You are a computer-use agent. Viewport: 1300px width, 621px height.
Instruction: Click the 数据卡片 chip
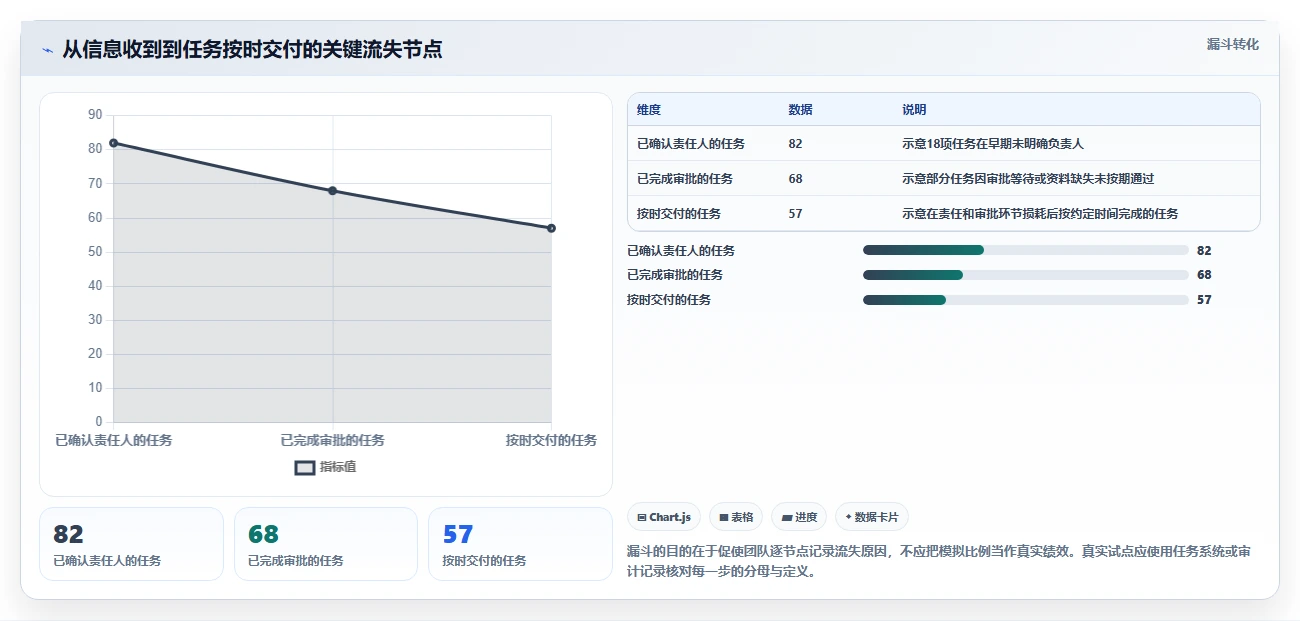[x=872, y=517]
